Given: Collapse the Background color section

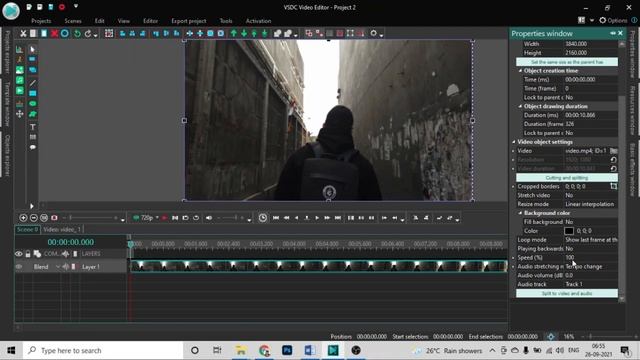Looking at the screenshot, I should 520,213.
